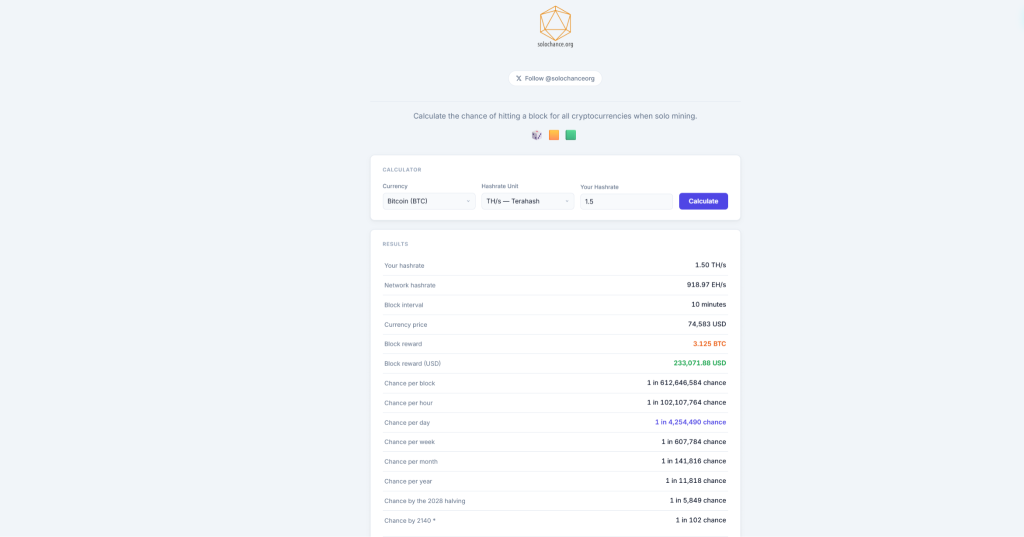Screen dimensions: 1024x537
Task: Click the X logo in the Follow button
Action: (x=519, y=78)
